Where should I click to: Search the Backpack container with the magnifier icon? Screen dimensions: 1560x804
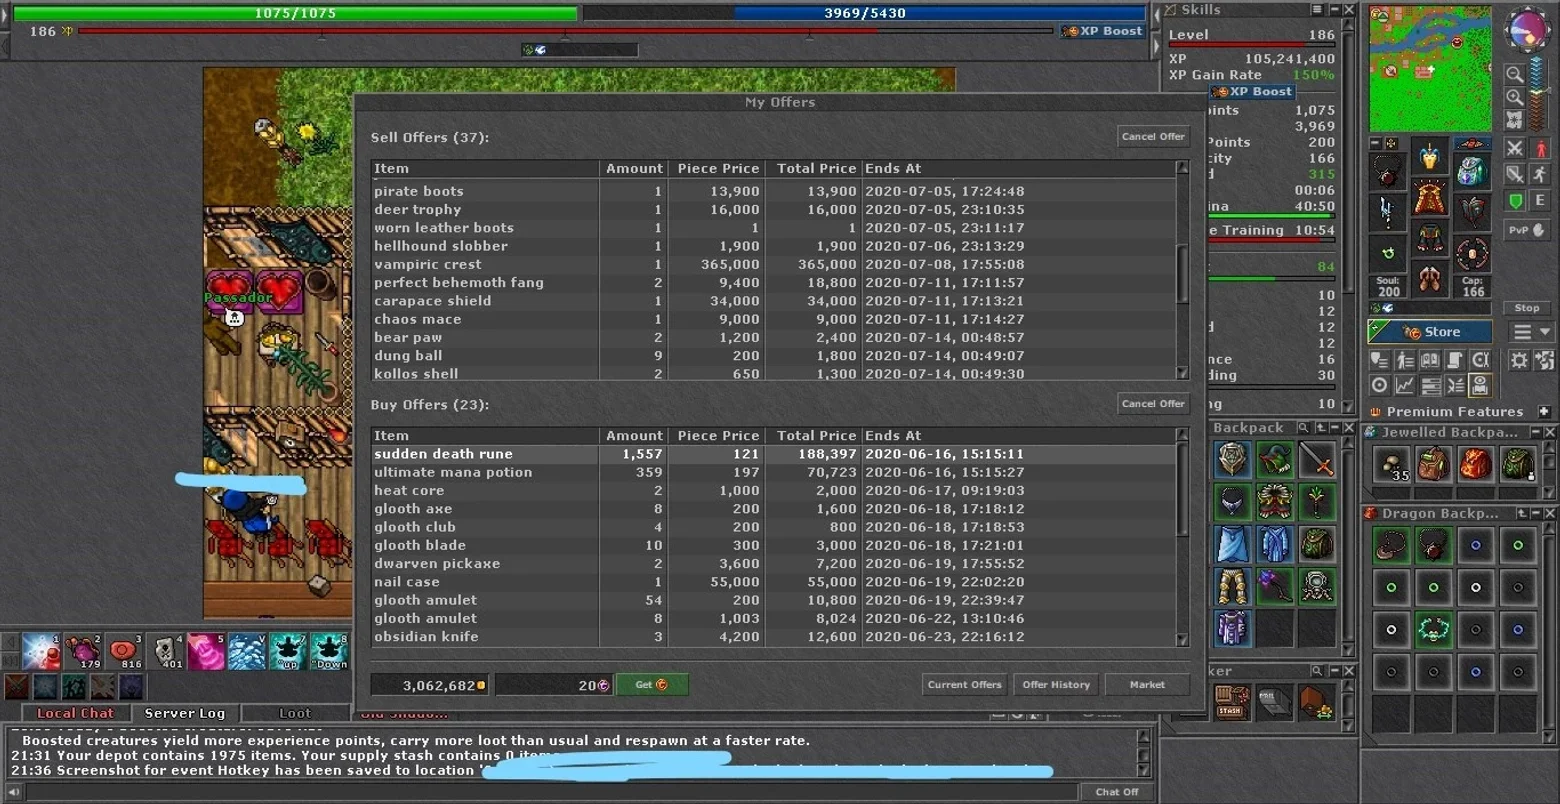pyautogui.click(x=1304, y=428)
